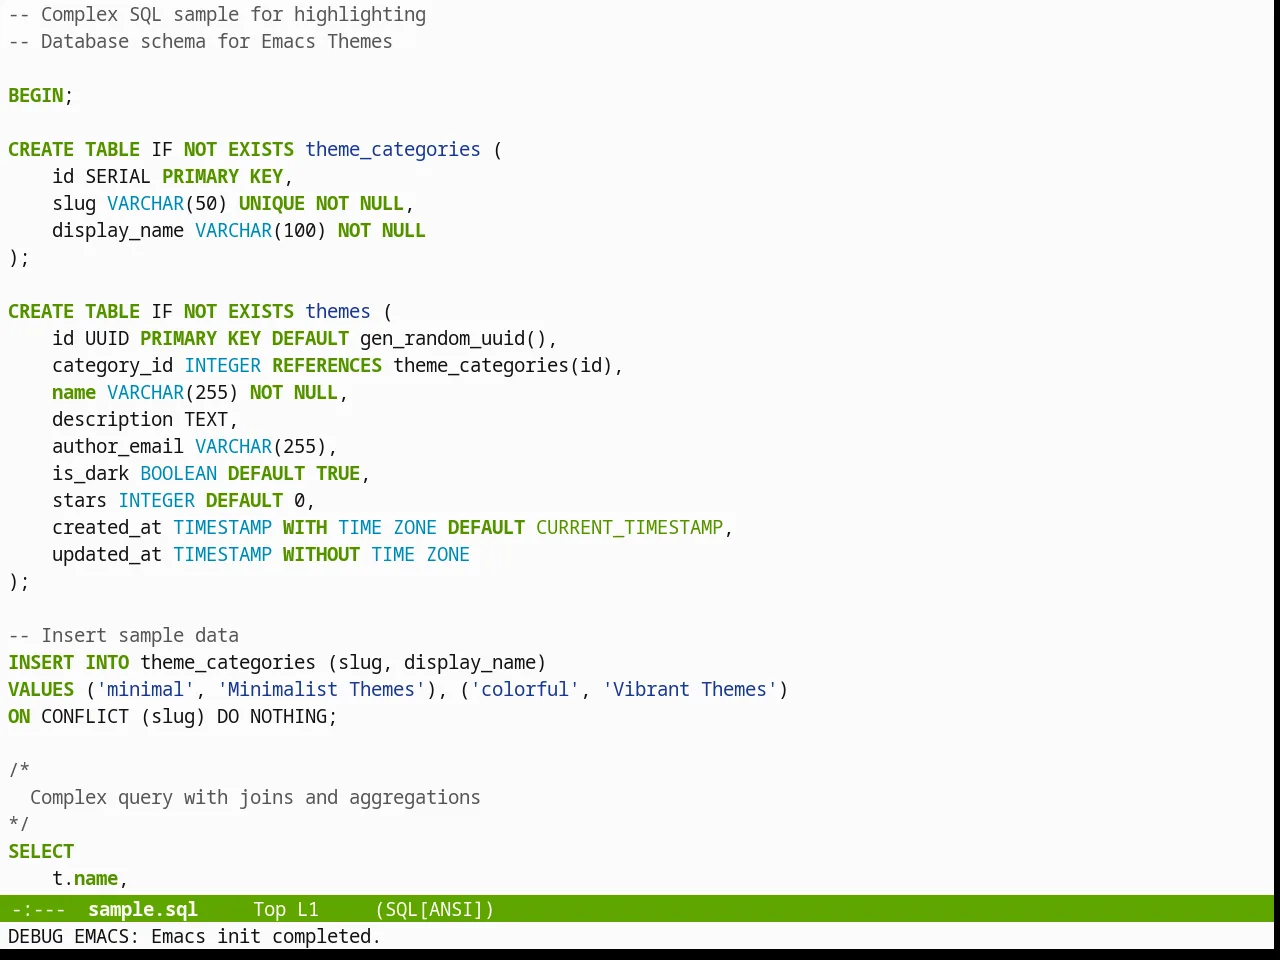Click VARCHAR(100) on display_name line
The height and width of the screenshot is (960, 1280).
tap(261, 230)
